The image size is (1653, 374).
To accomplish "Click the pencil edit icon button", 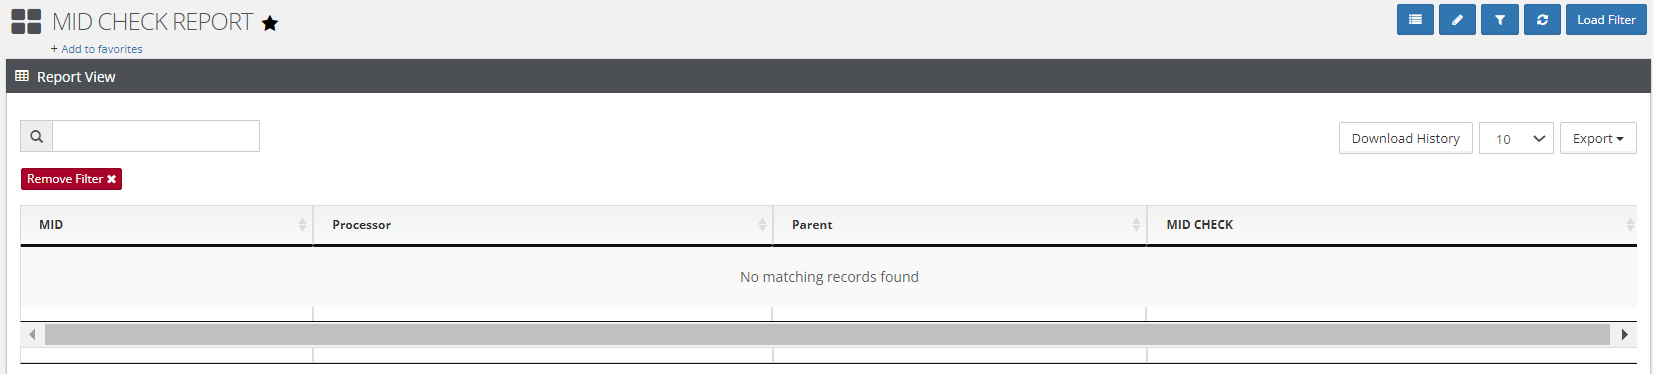I will [x=1457, y=20].
